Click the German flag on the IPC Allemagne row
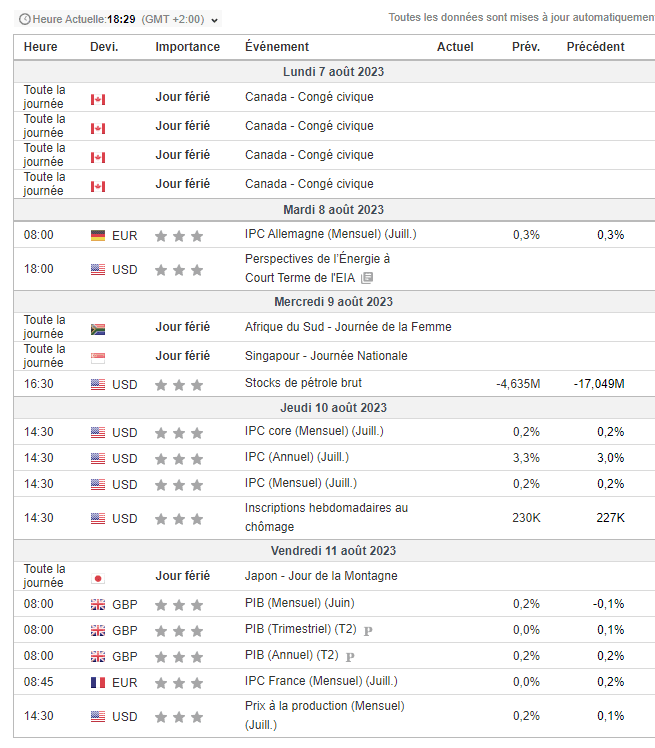The width and height of the screenshot is (655, 748). point(98,235)
